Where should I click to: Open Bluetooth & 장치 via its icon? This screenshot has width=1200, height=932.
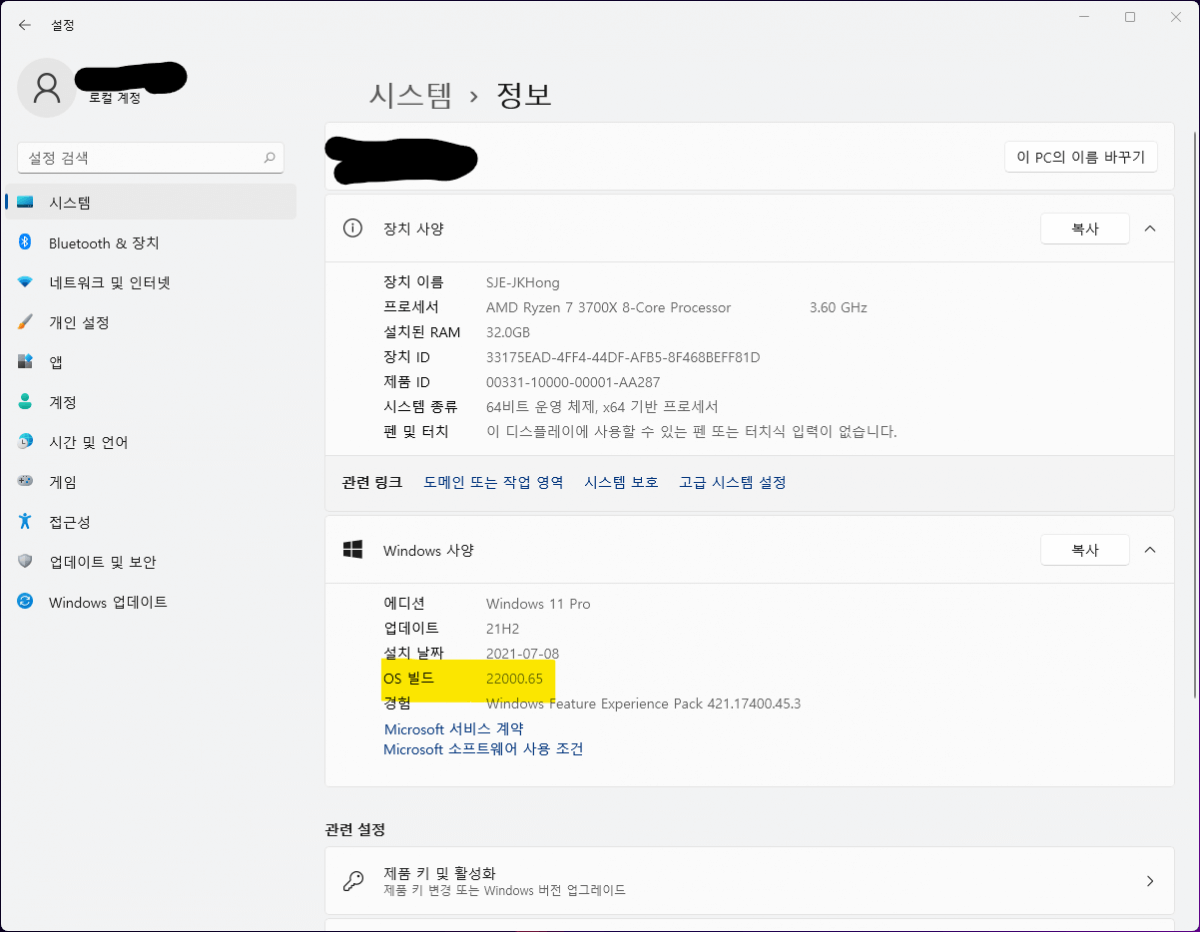[x=26, y=243]
